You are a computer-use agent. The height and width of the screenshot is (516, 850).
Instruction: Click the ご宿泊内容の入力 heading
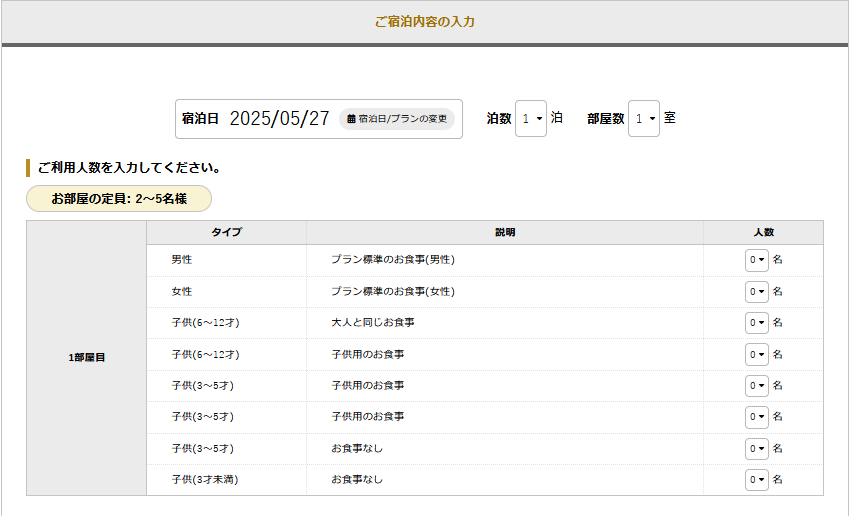tap(425, 22)
